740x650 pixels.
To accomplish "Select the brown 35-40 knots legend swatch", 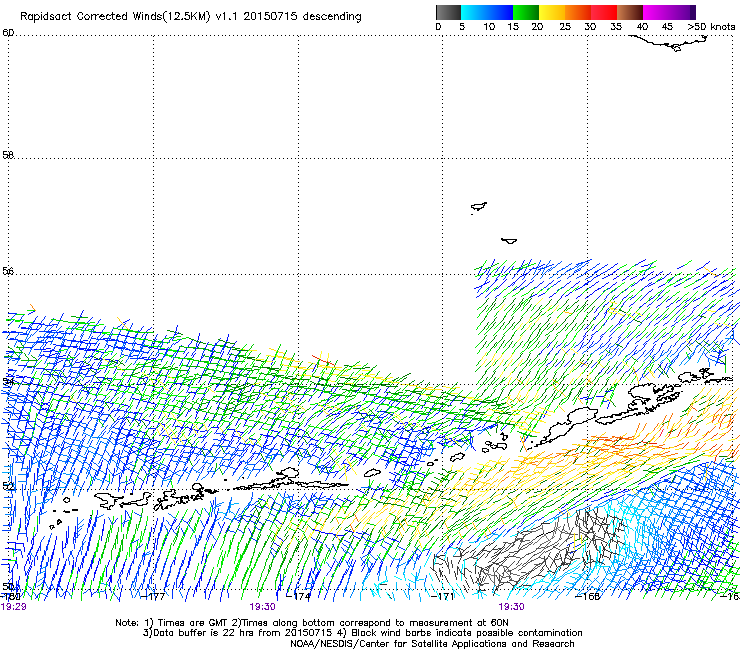I will point(630,12).
